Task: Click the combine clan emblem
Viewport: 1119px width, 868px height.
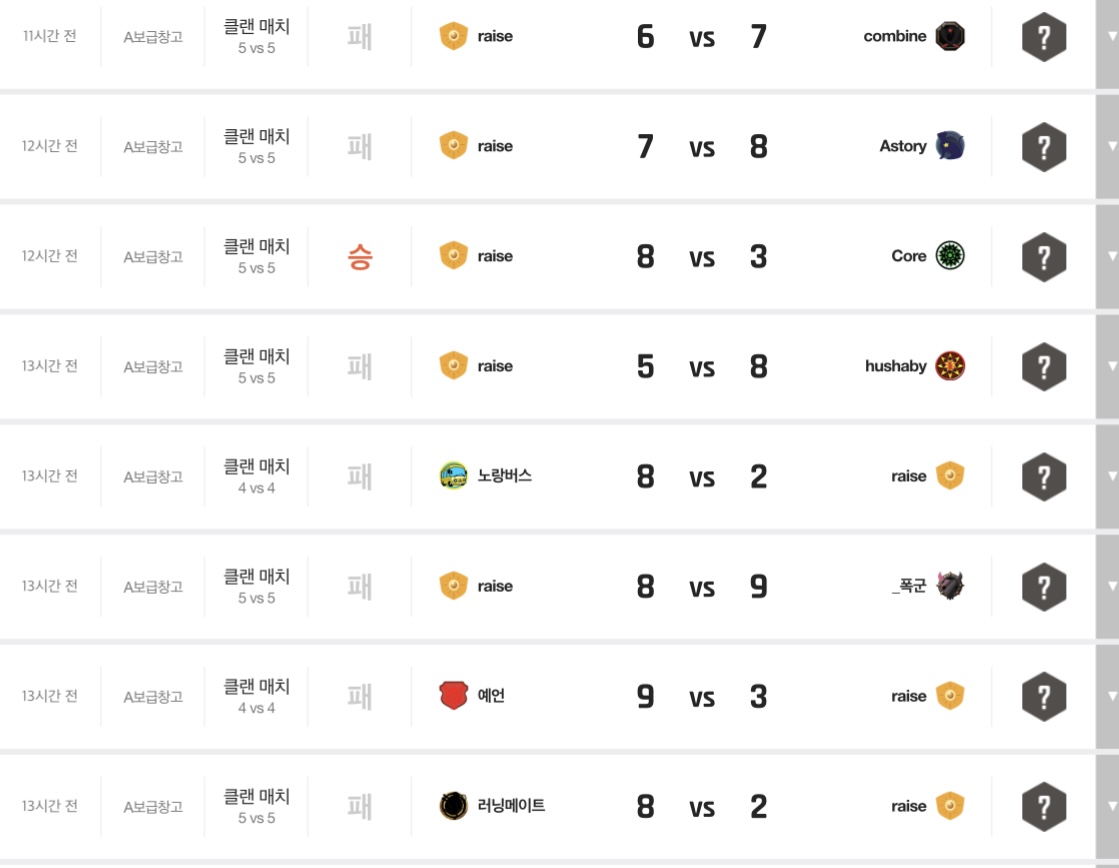Action: (x=949, y=37)
